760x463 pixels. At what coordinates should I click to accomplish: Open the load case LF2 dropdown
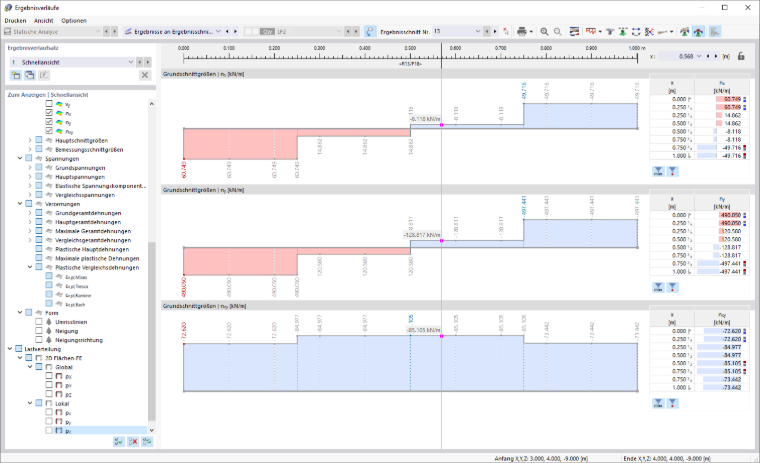tap(339, 32)
